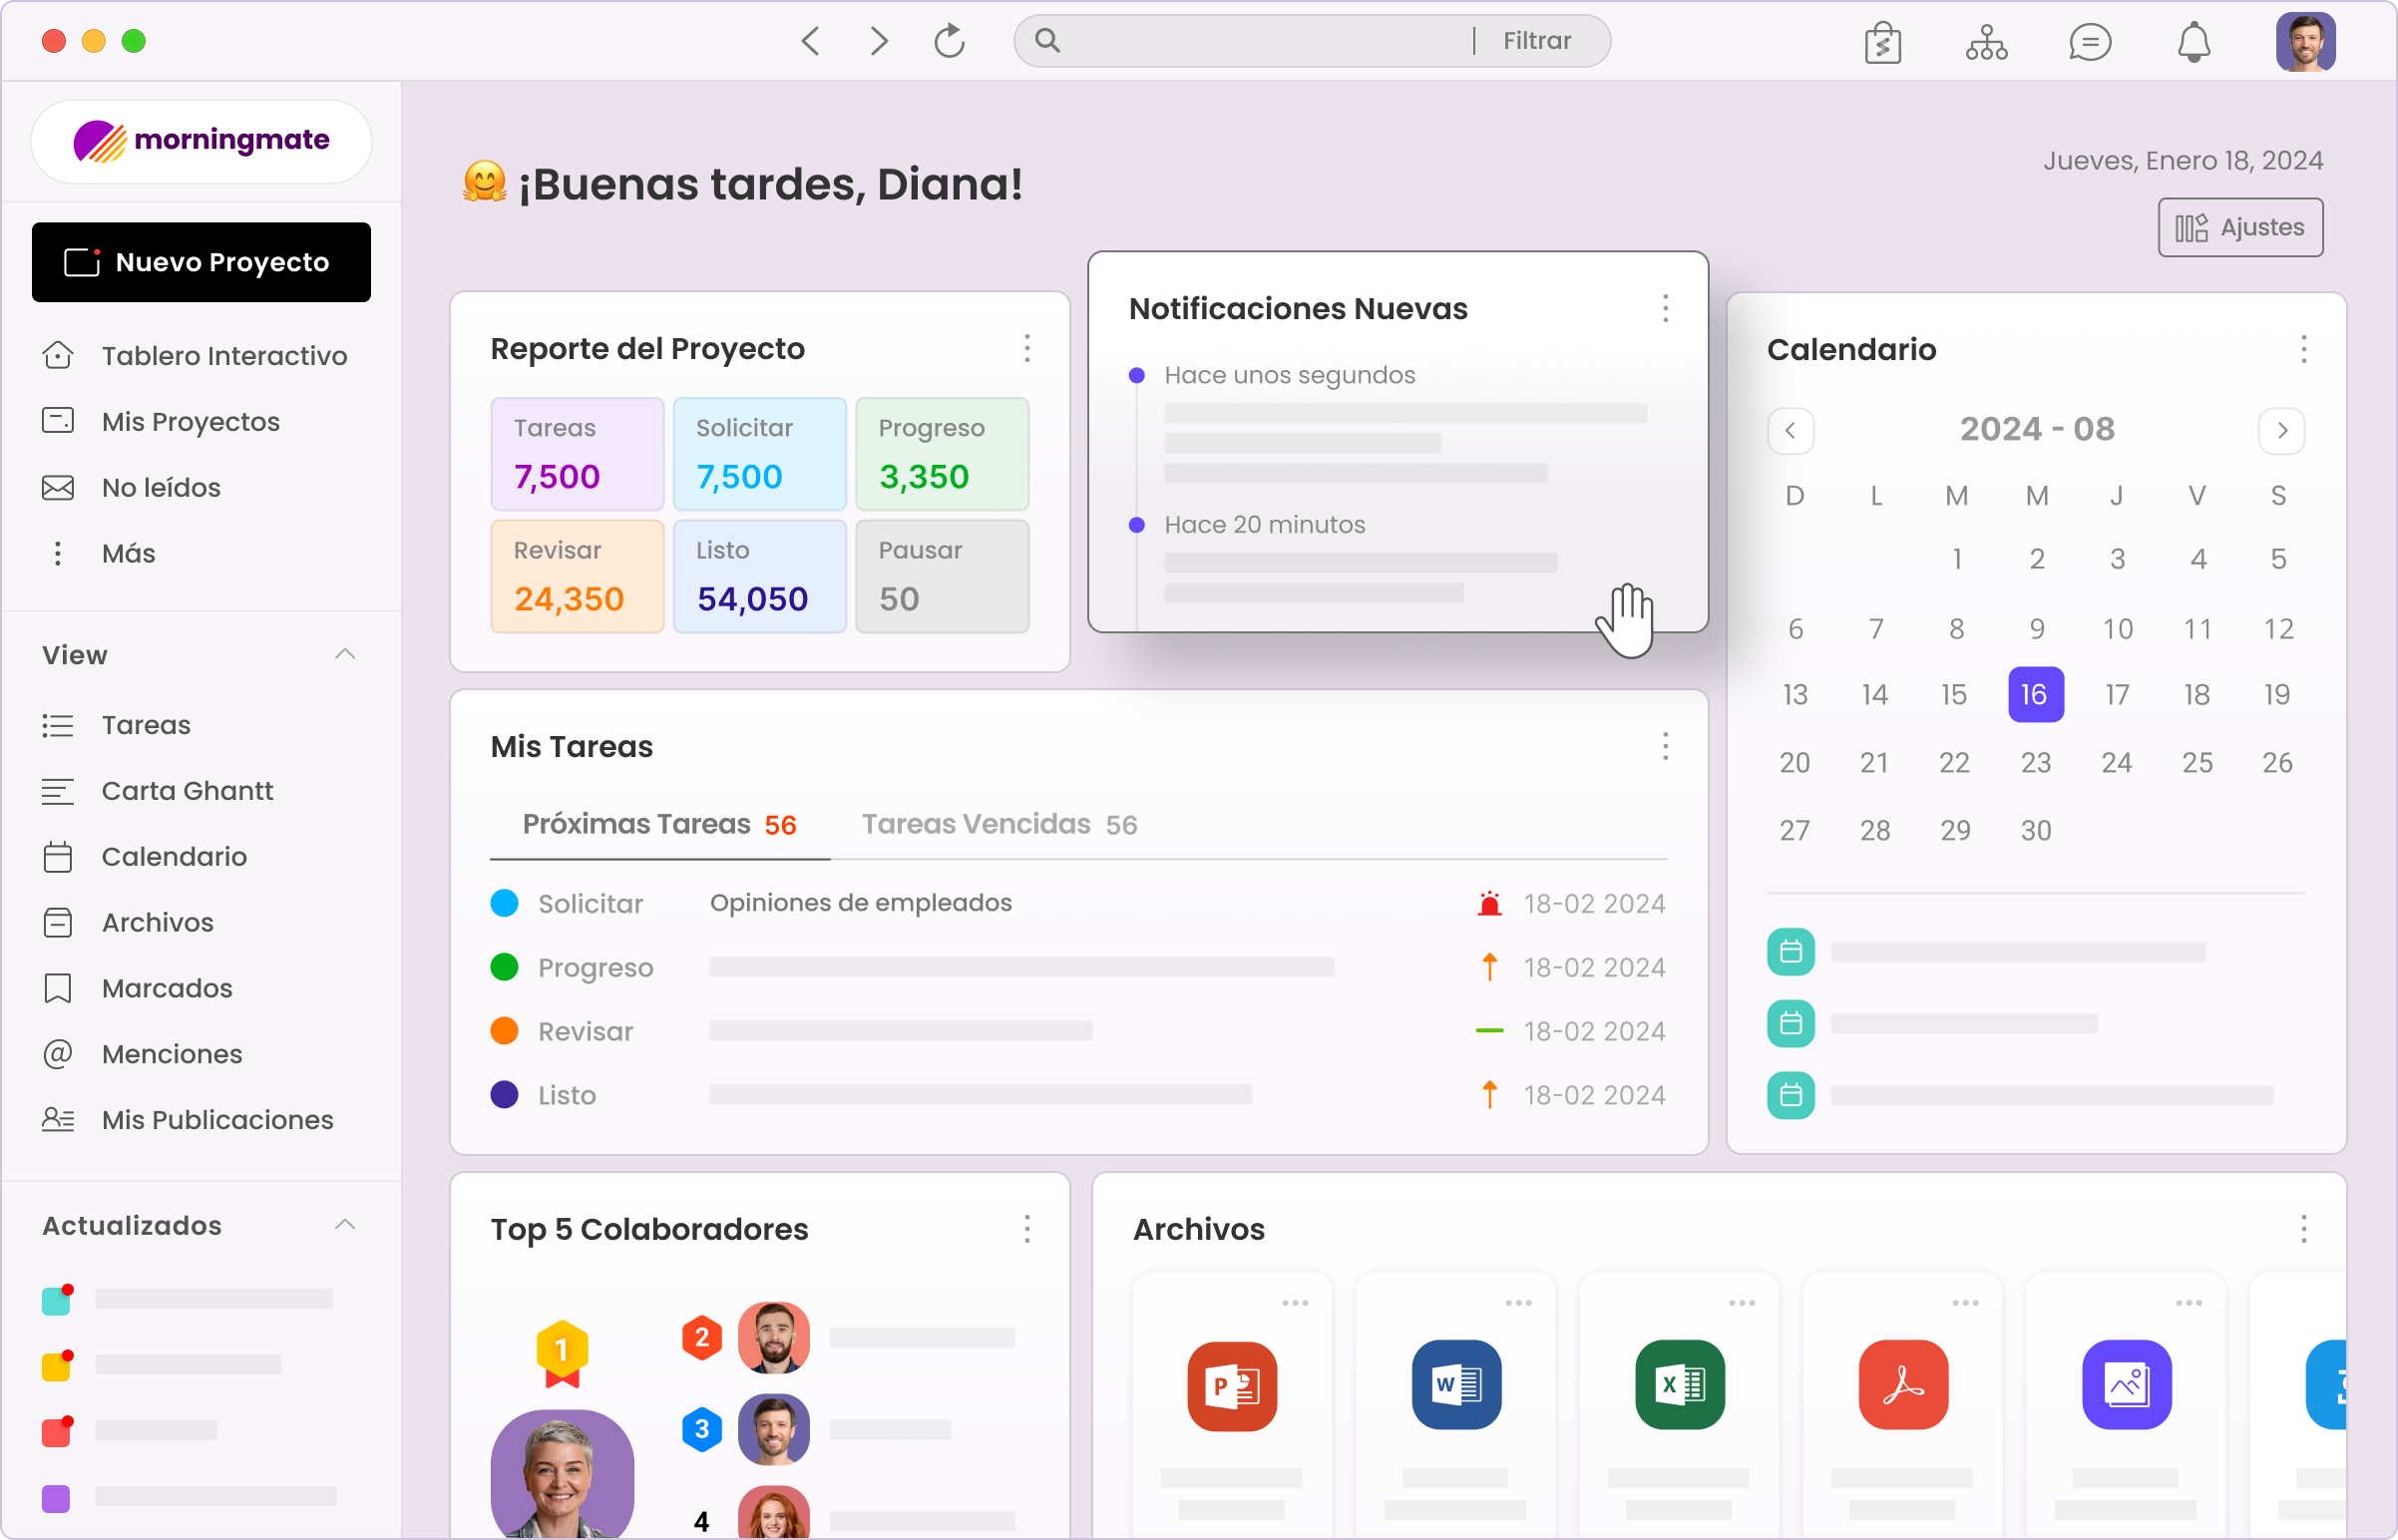Open the notifications bell icon

(2194, 42)
